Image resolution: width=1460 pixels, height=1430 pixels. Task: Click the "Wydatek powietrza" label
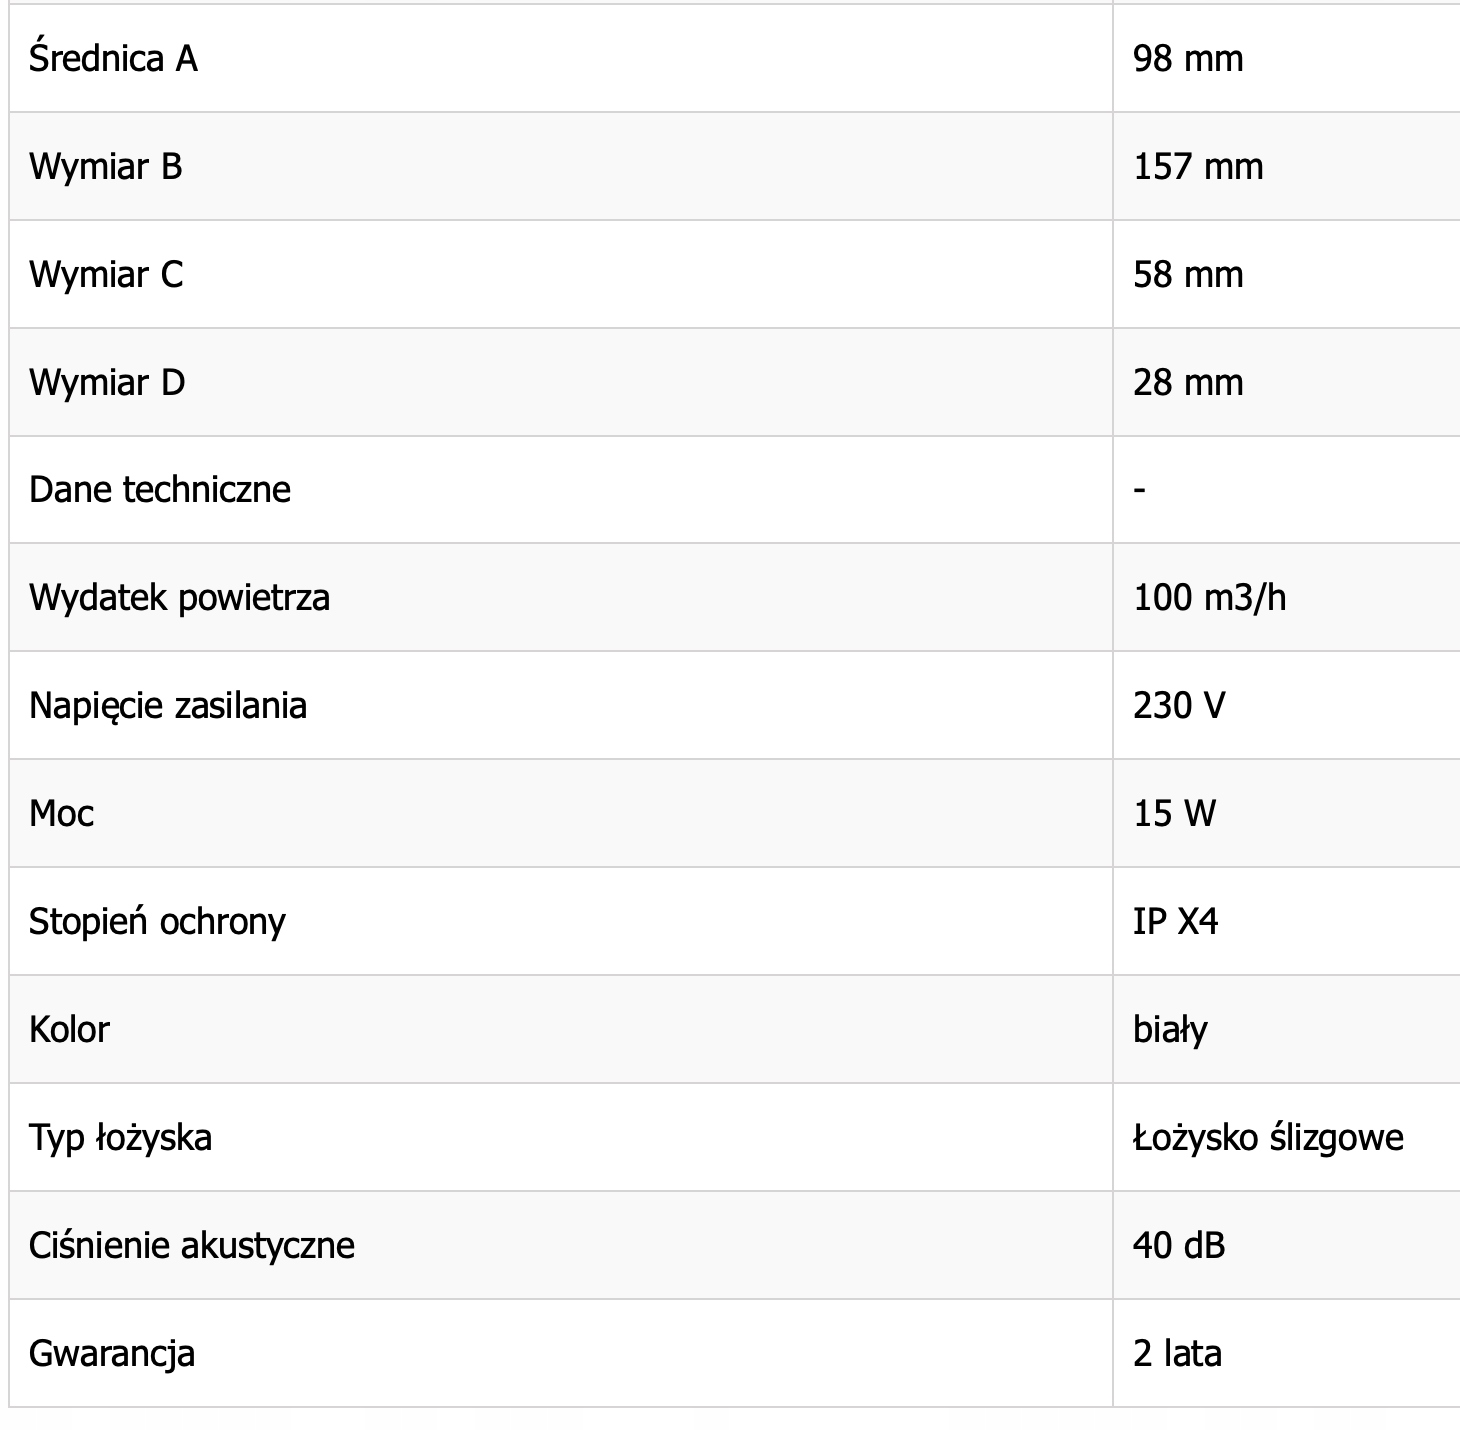(x=179, y=598)
